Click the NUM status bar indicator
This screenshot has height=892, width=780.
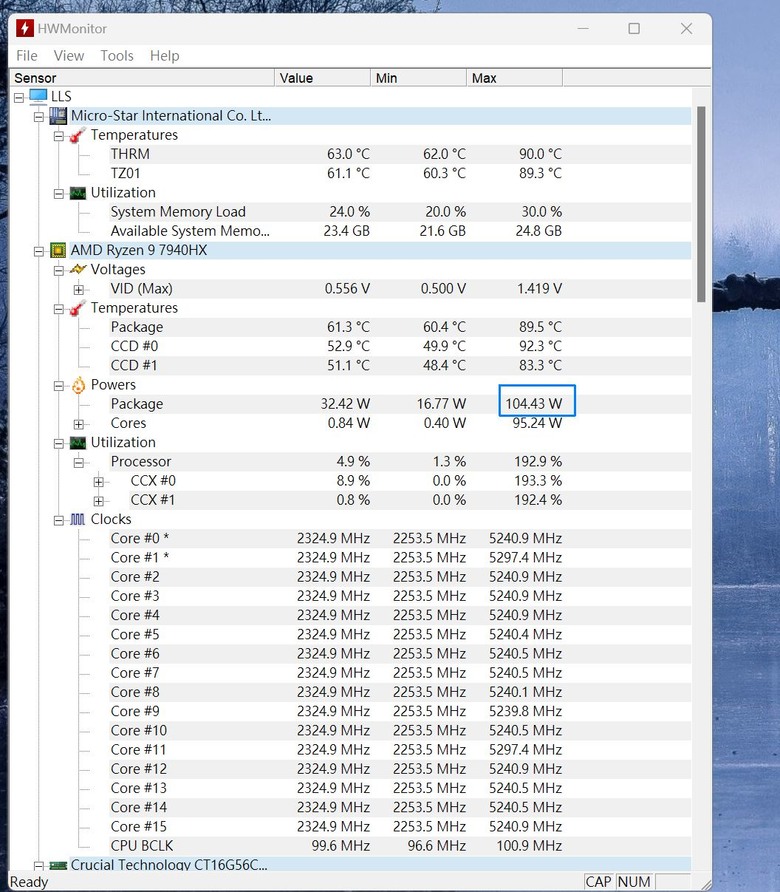(634, 882)
